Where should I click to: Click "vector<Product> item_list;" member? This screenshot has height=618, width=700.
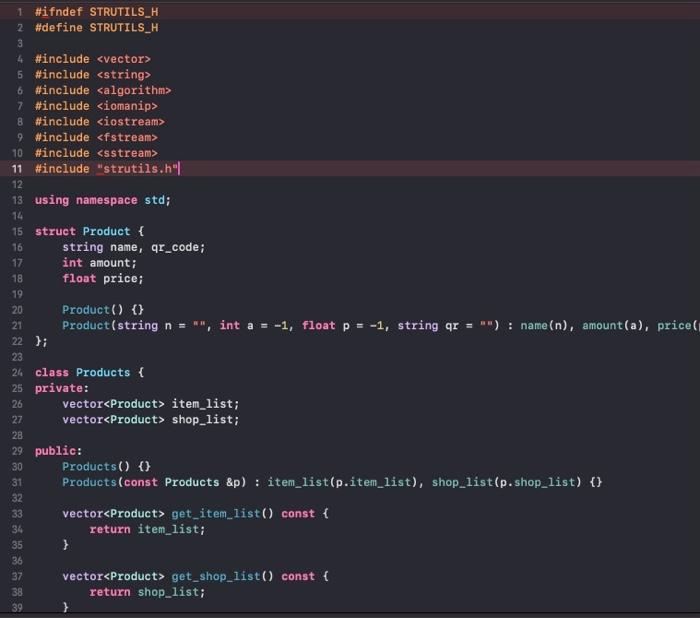pyautogui.click(x=151, y=404)
